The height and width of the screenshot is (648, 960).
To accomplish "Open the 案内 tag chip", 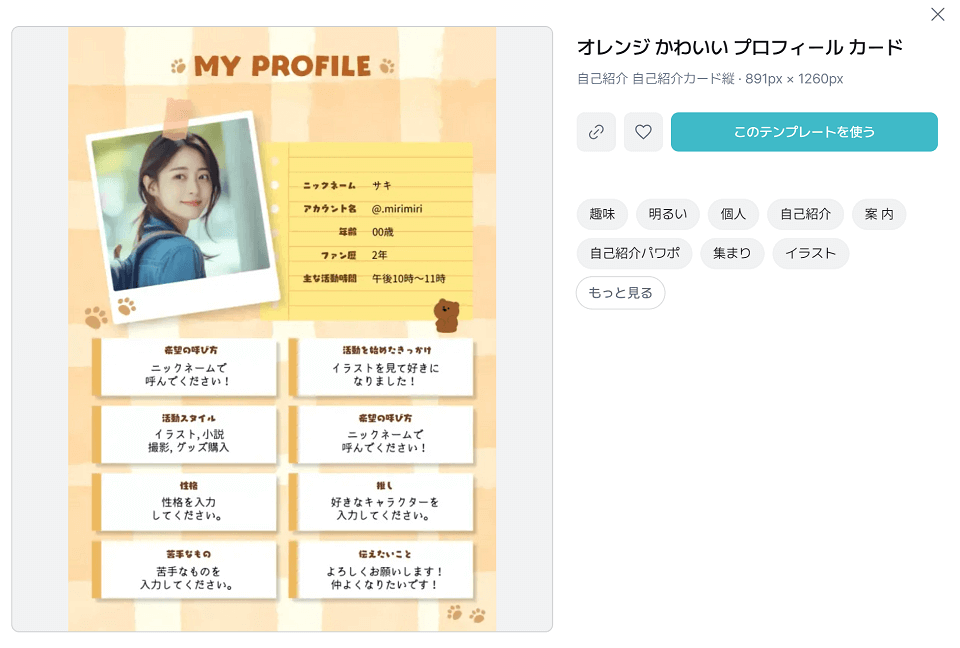I will [x=879, y=214].
